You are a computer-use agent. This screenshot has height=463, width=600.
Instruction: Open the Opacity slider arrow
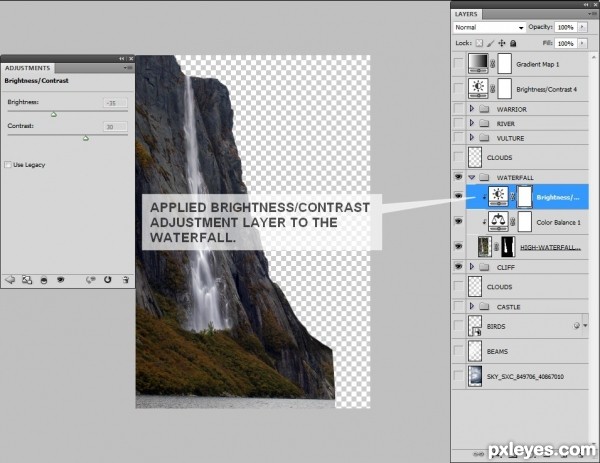click(582, 27)
